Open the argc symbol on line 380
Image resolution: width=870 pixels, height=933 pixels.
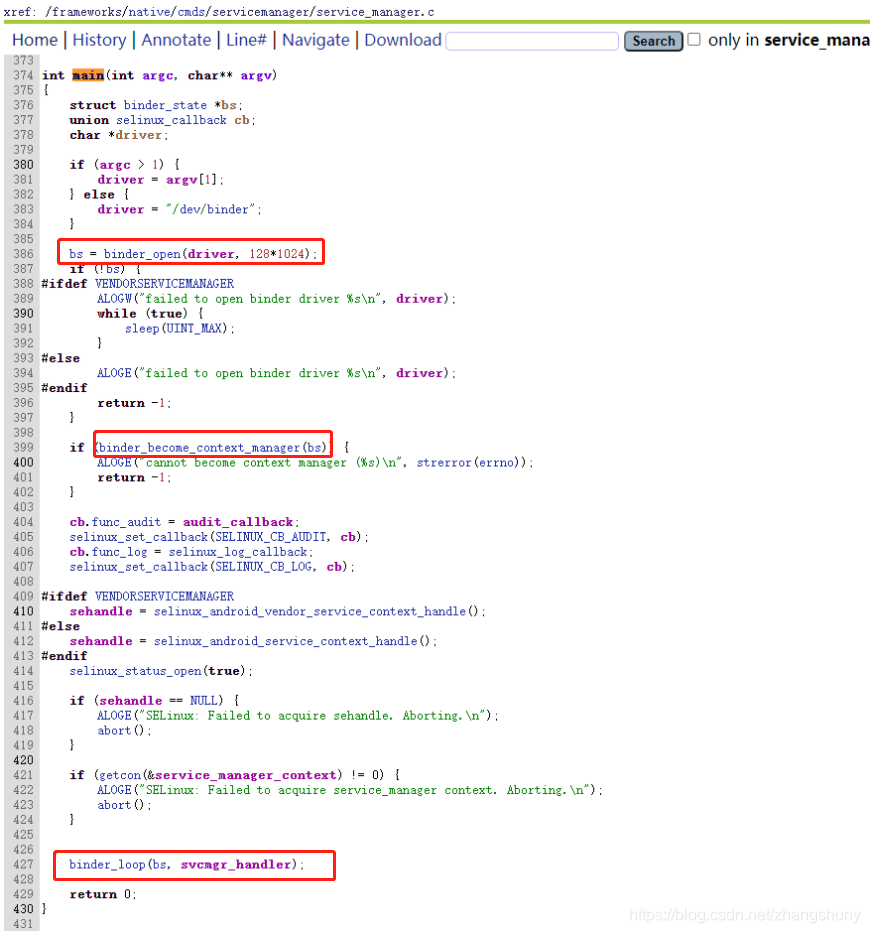pyautogui.click(x=115, y=165)
